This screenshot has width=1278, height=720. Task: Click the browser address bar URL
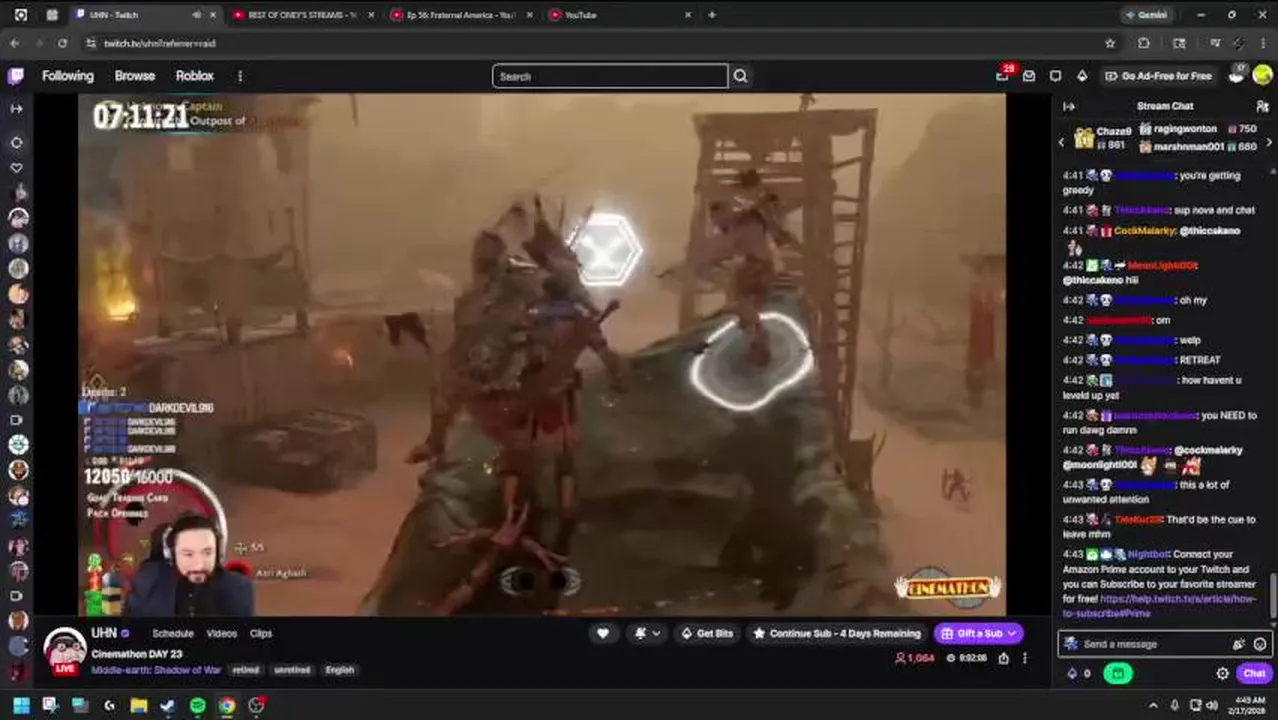[160, 43]
